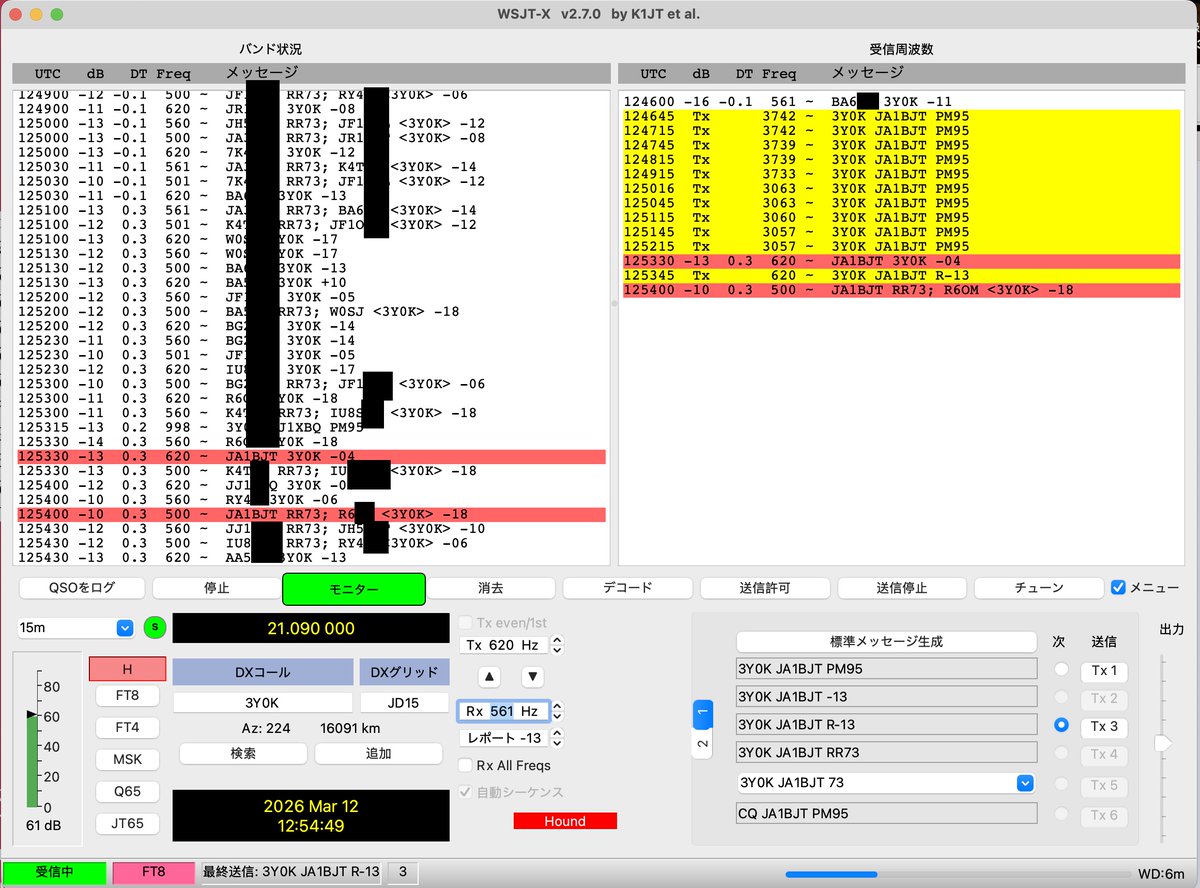
Task: Click row 125400 JA1BJT RR73 in 受信周波数 pane
Action: (x=901, y=290)
